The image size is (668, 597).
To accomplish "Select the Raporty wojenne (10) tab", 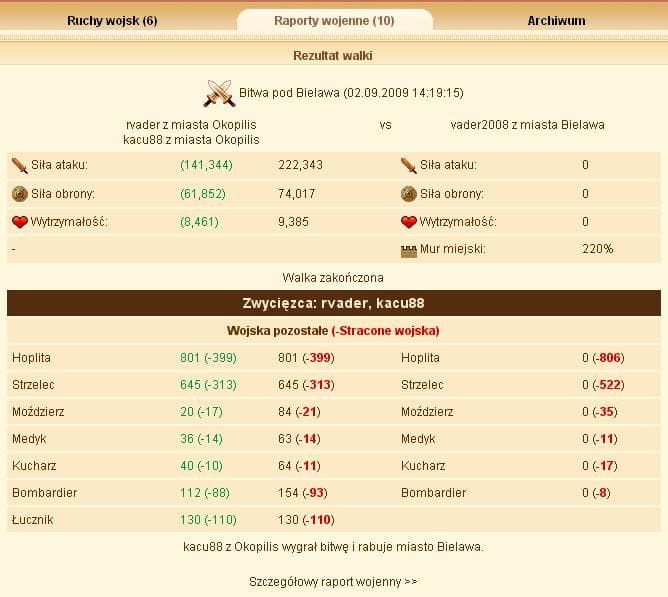I will tap(334, 20).
